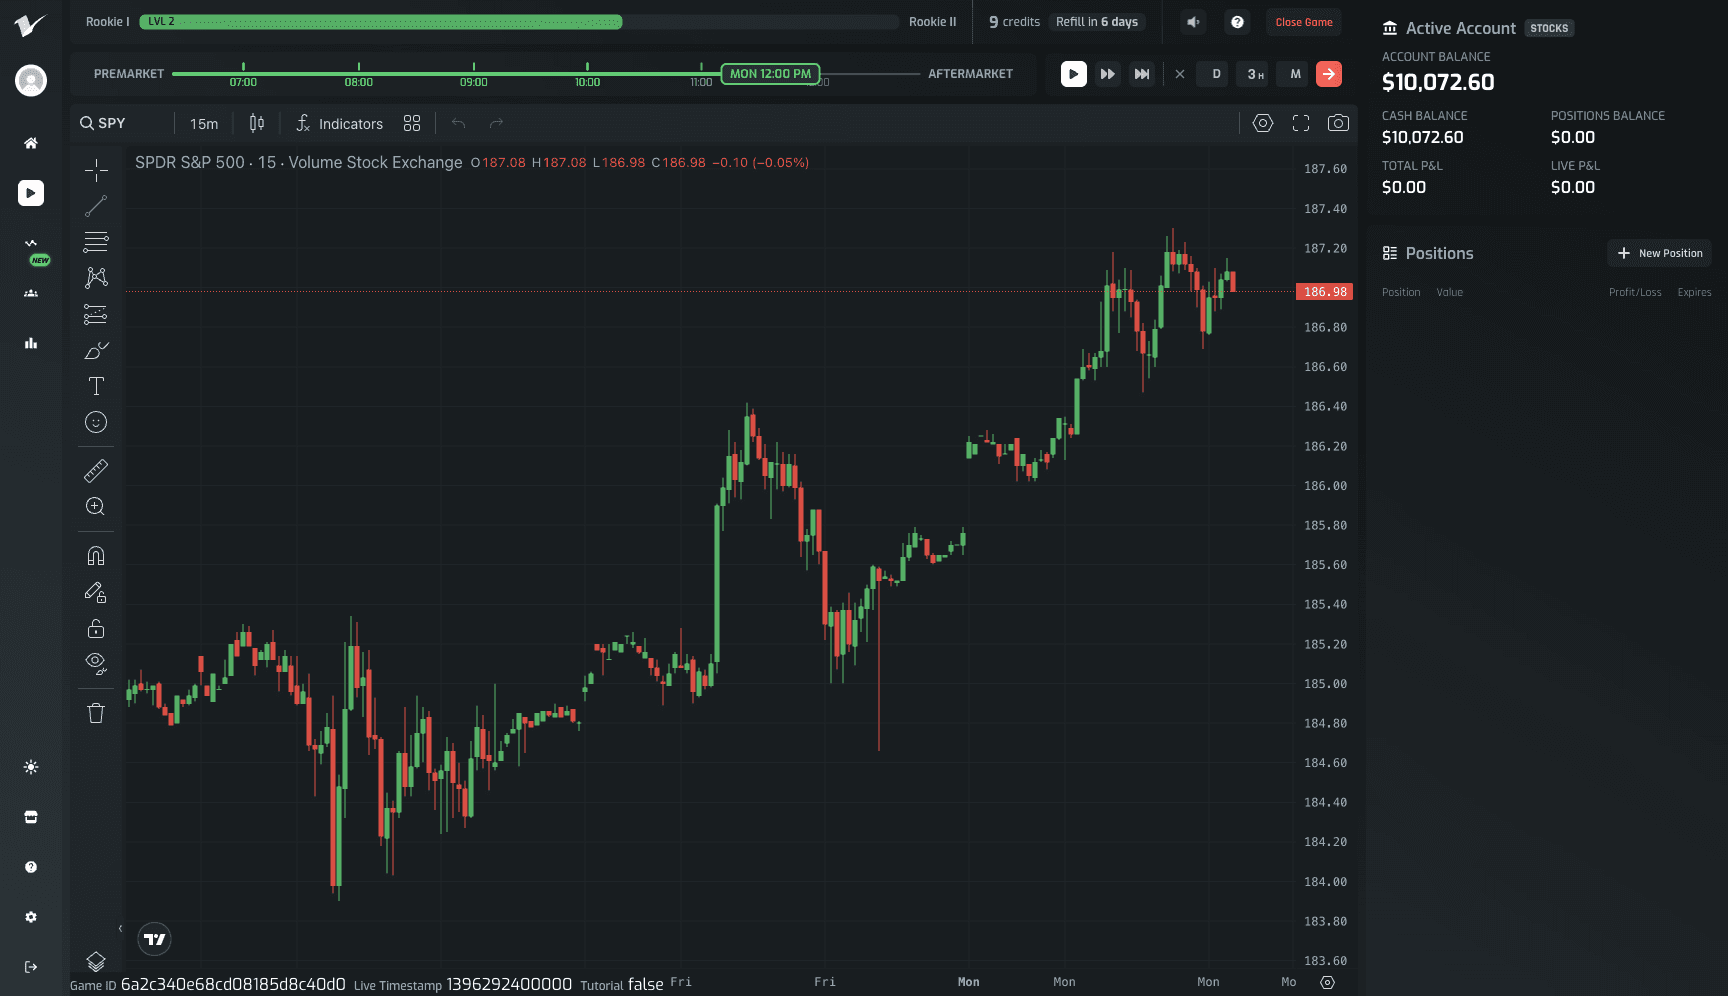Select the brush drawing tool
The image size is (1728, 996).
pyautogui.click(x=96, y=350)
